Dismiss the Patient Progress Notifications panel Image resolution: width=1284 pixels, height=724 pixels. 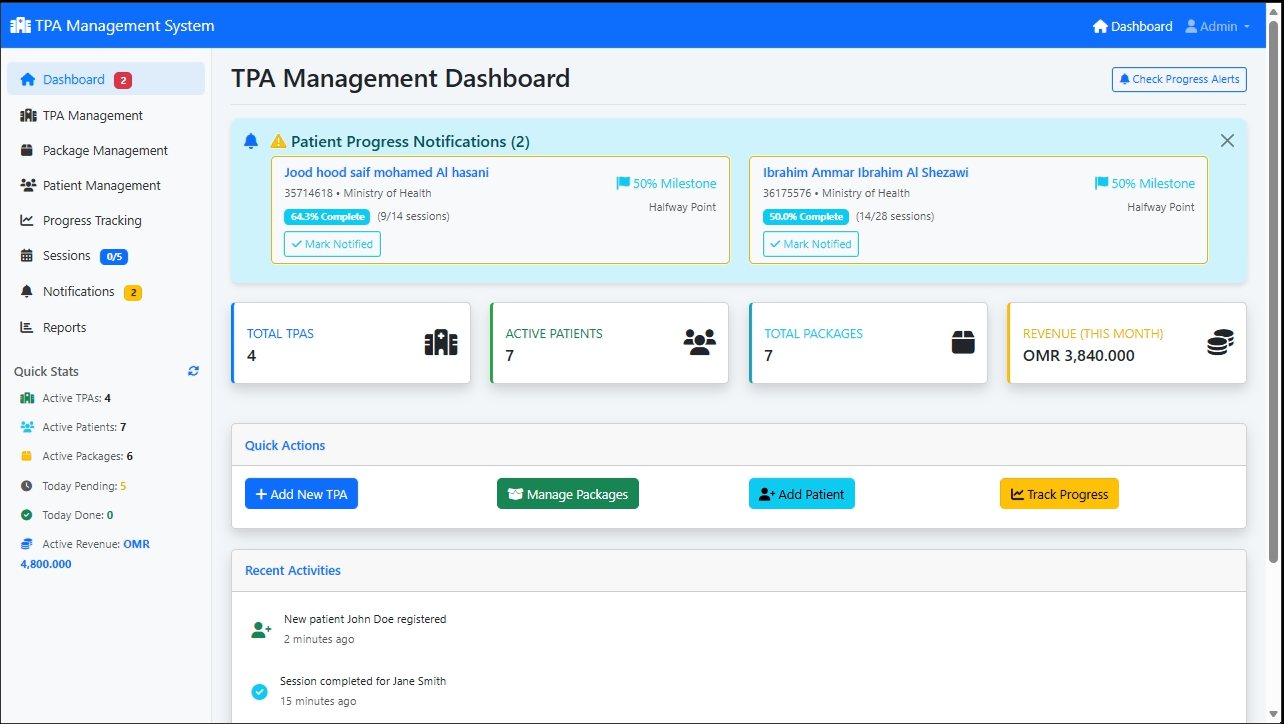pyautogui.click(x=1227, y=141)
